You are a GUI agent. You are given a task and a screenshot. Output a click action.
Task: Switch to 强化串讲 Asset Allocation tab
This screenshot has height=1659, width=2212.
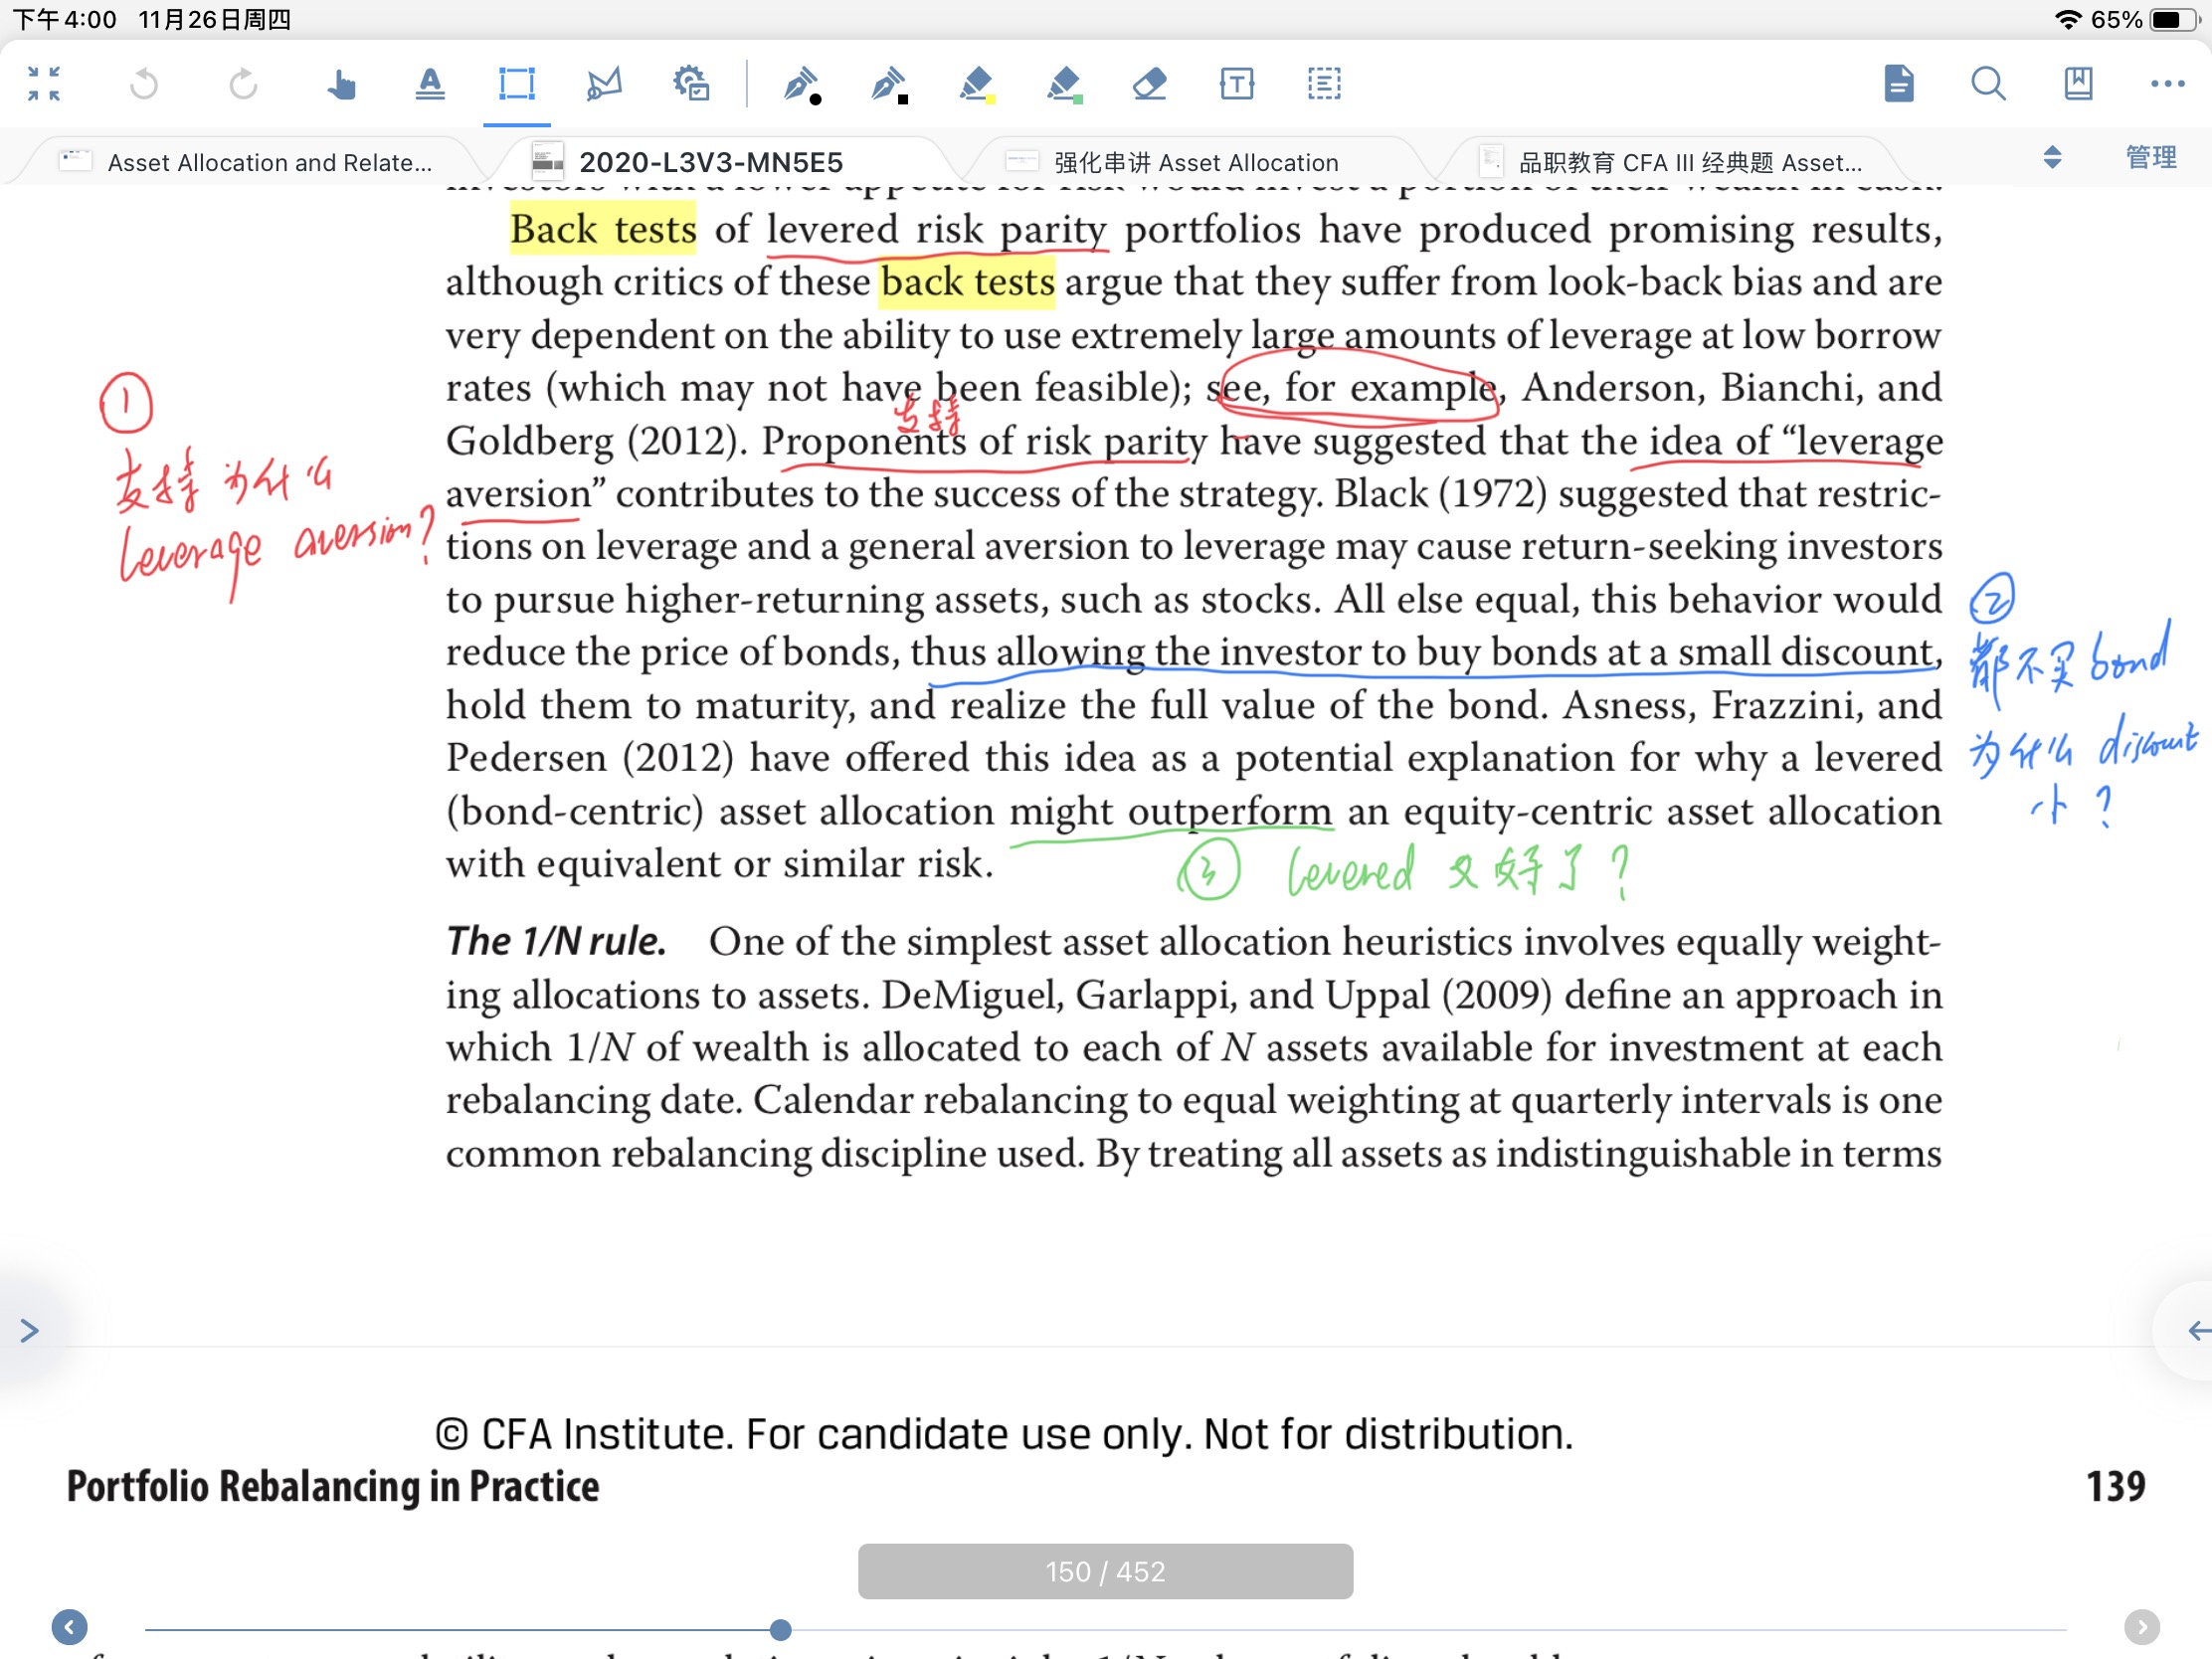pyautogui.click(x=1195, y=162)
